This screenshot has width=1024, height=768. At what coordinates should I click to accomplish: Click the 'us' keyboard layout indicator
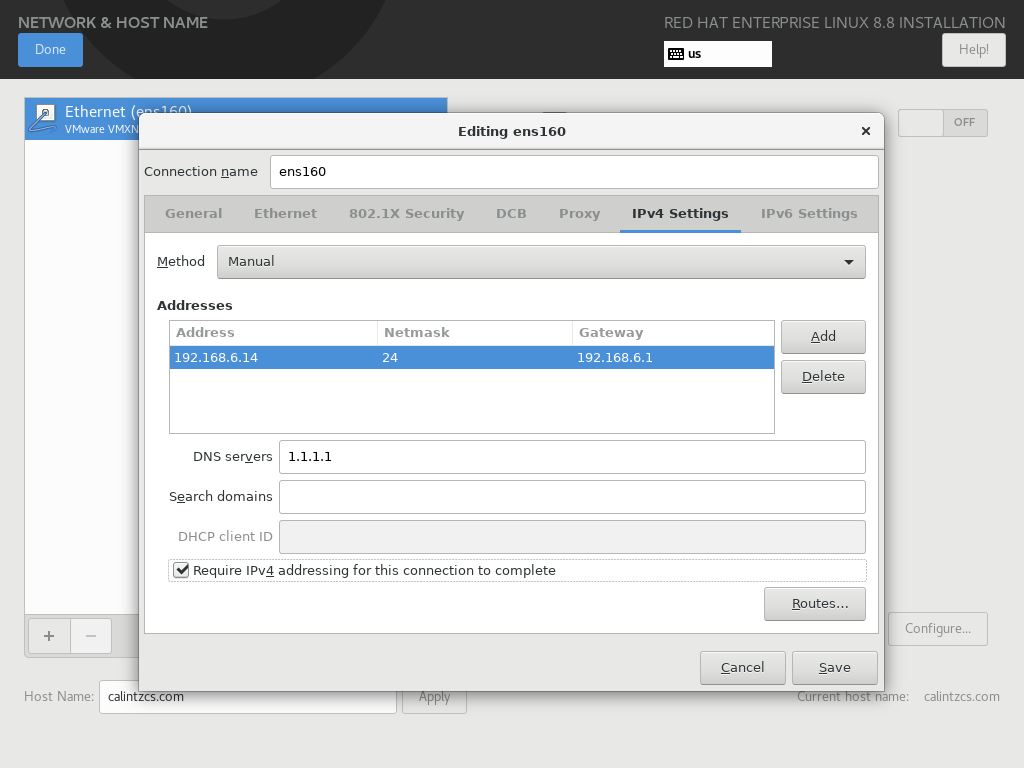click(718, 54)
